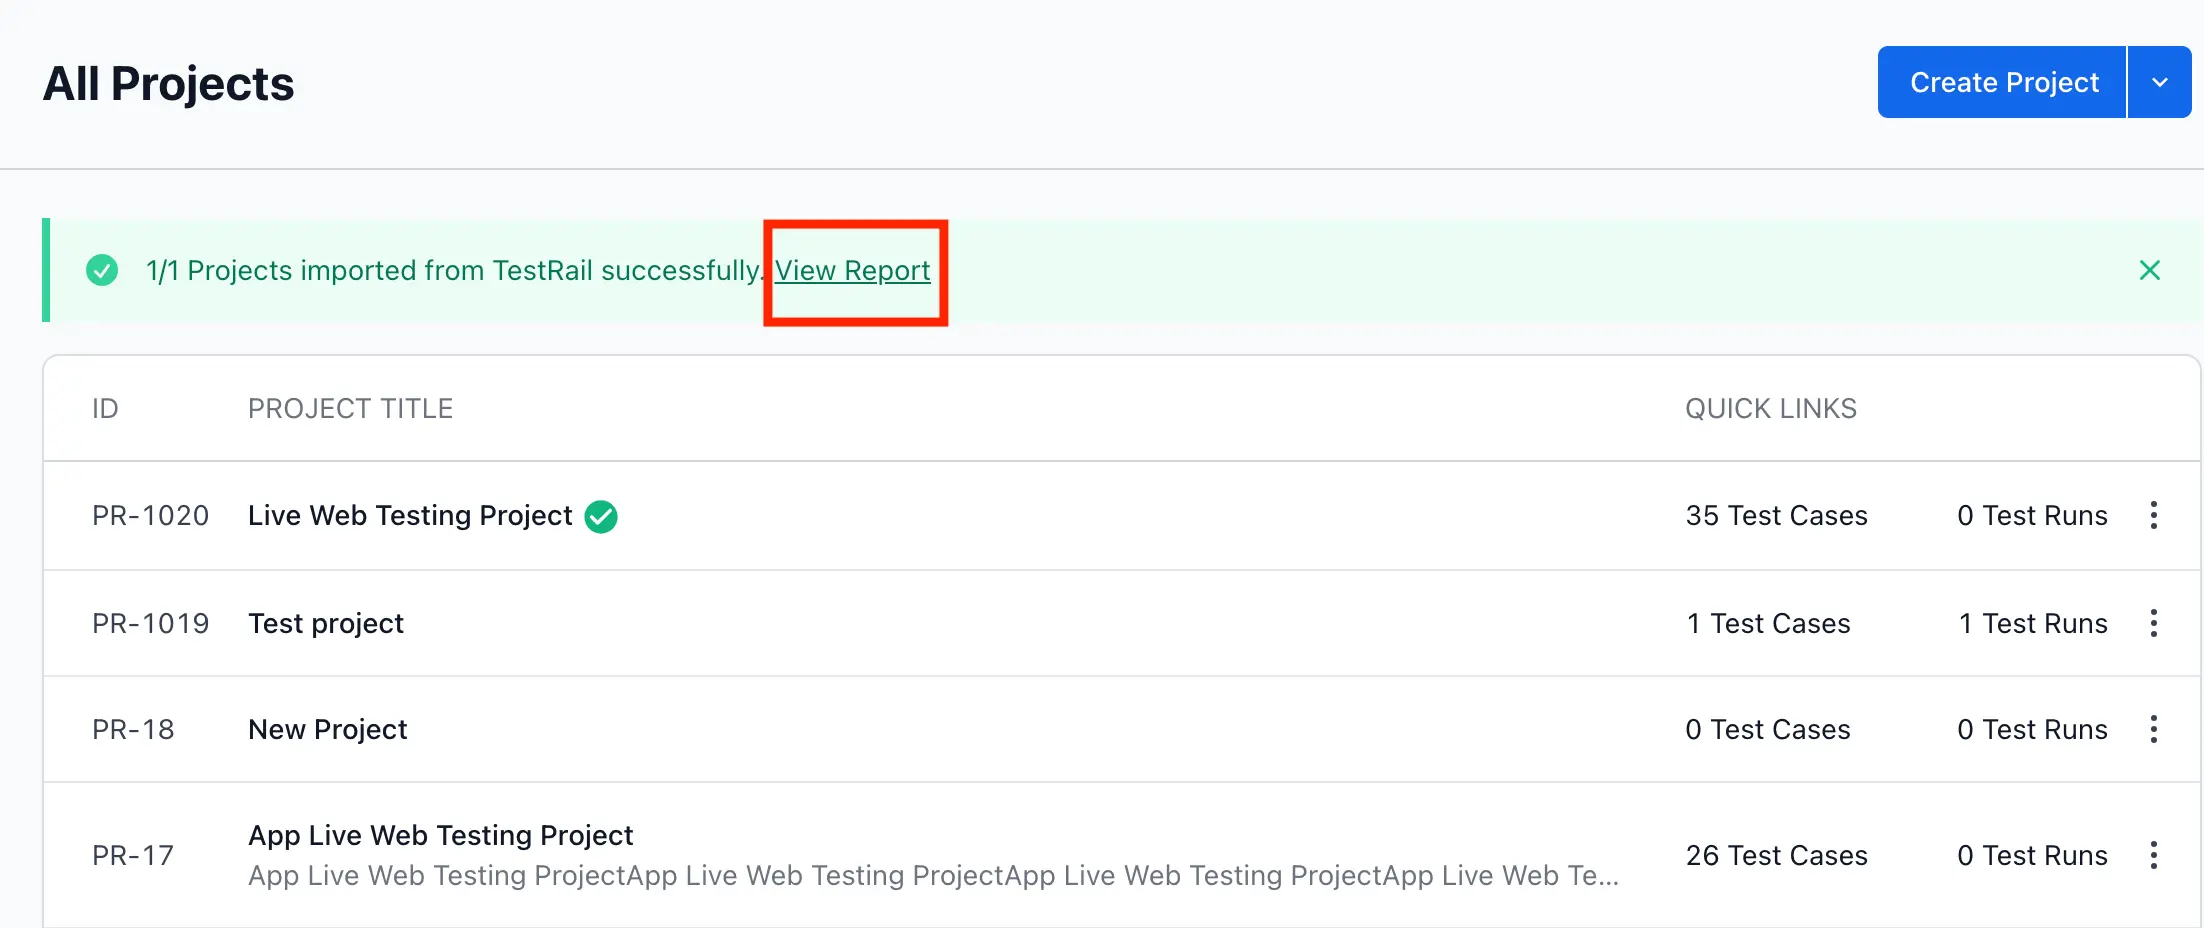The height and width of the screenshot is (928, 2204).
Task: Open the three-dot menu for PR-1020
Action: 2154,515
